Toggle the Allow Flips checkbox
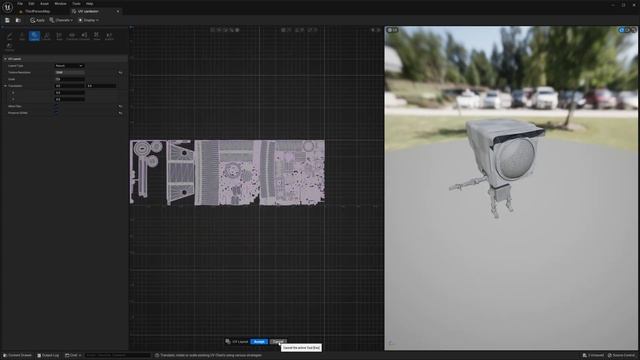The width and height of the screenshot is (640, 360). (57, 106)
